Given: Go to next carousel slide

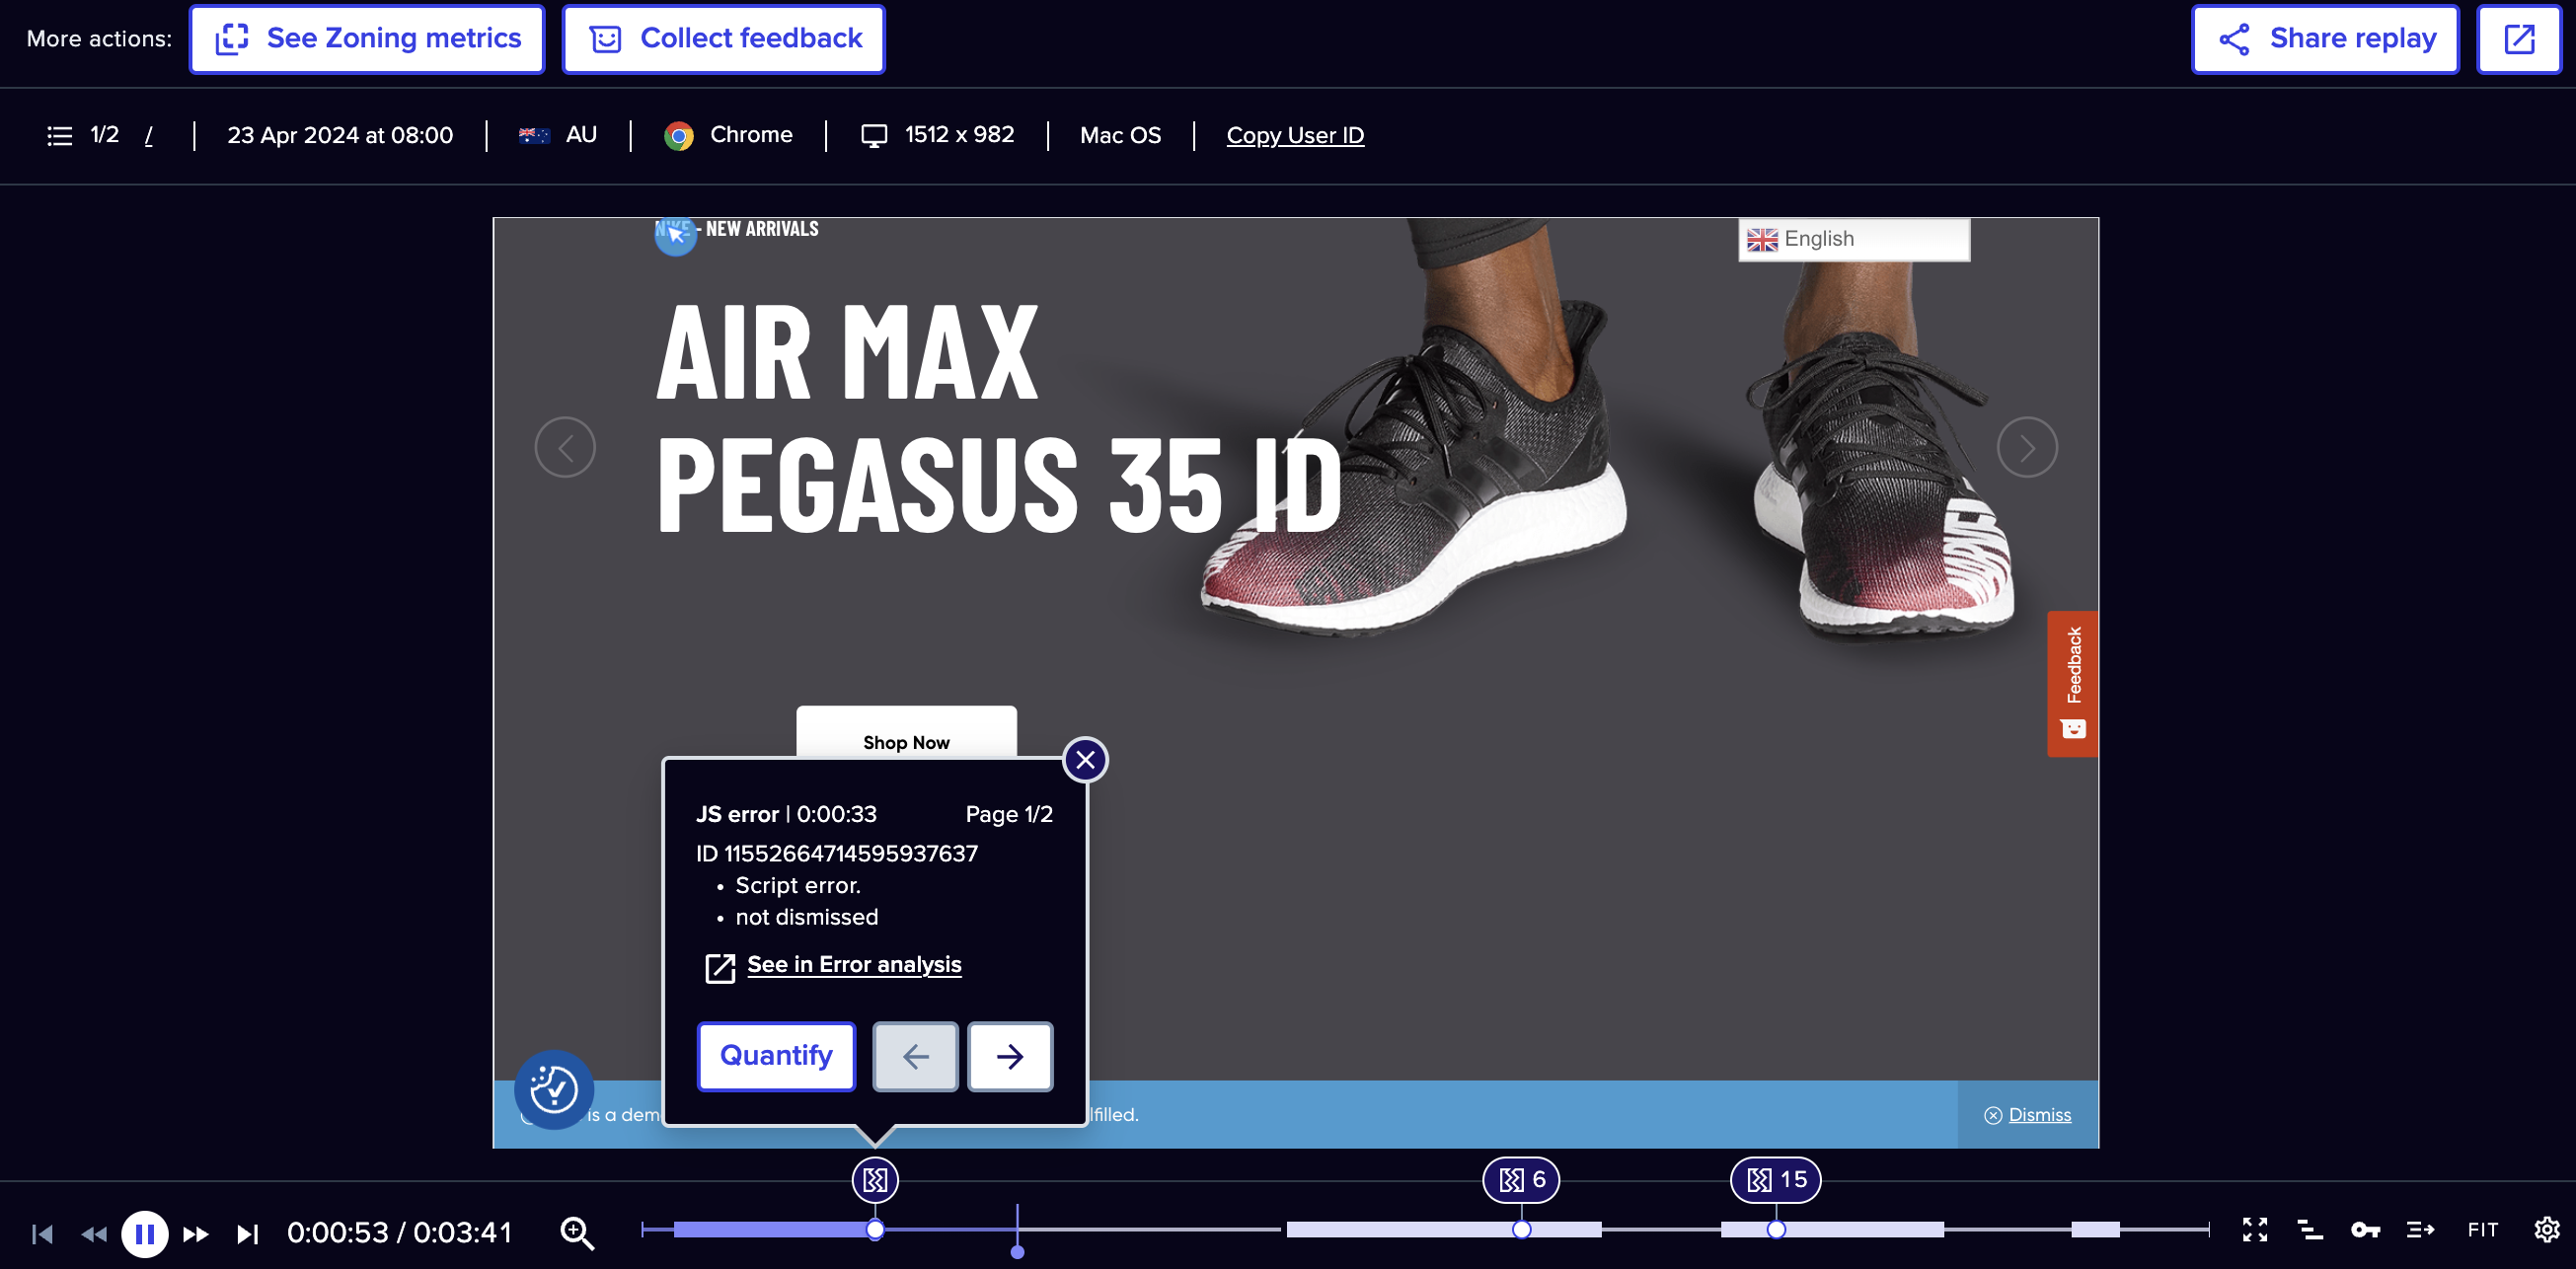Looking at the screenshot, I should coord(2027,447).
